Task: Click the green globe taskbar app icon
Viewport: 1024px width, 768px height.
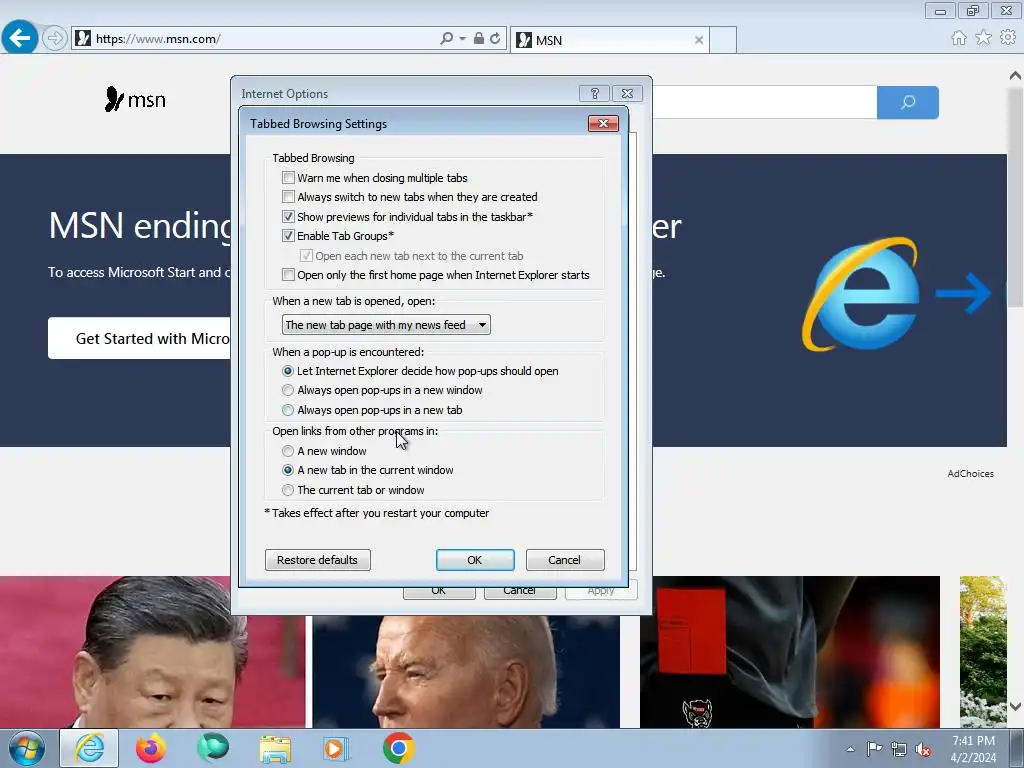Action: pos(213,748)
